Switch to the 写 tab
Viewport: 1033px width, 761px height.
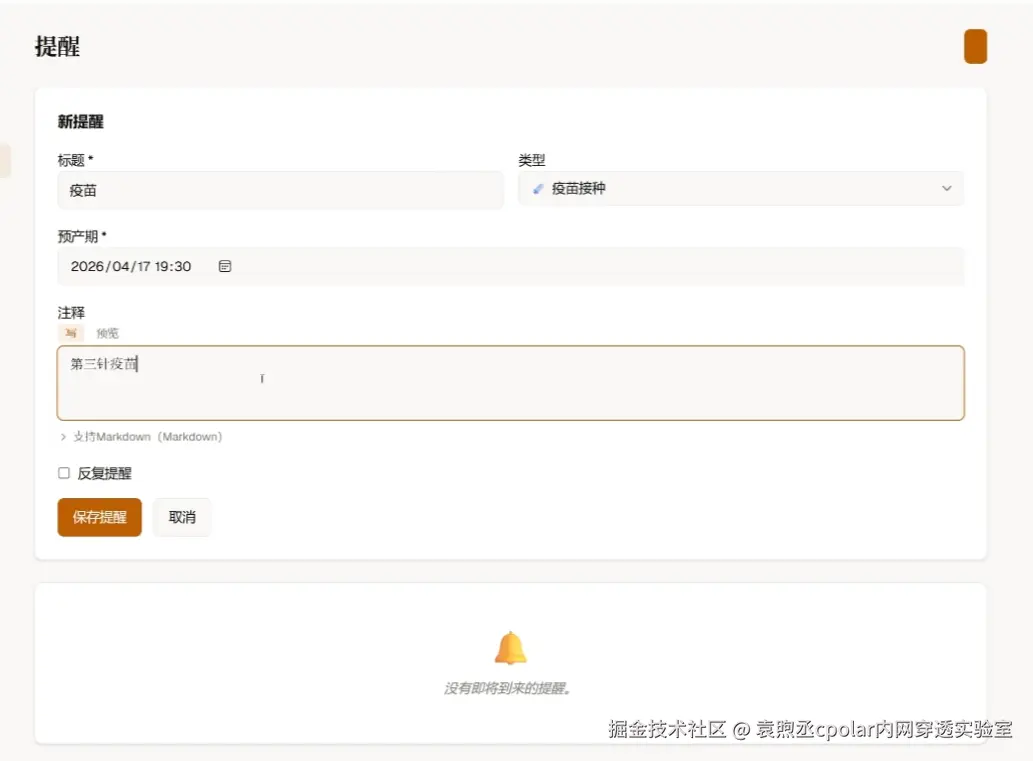pyautogui.click(x=71, y=333)
